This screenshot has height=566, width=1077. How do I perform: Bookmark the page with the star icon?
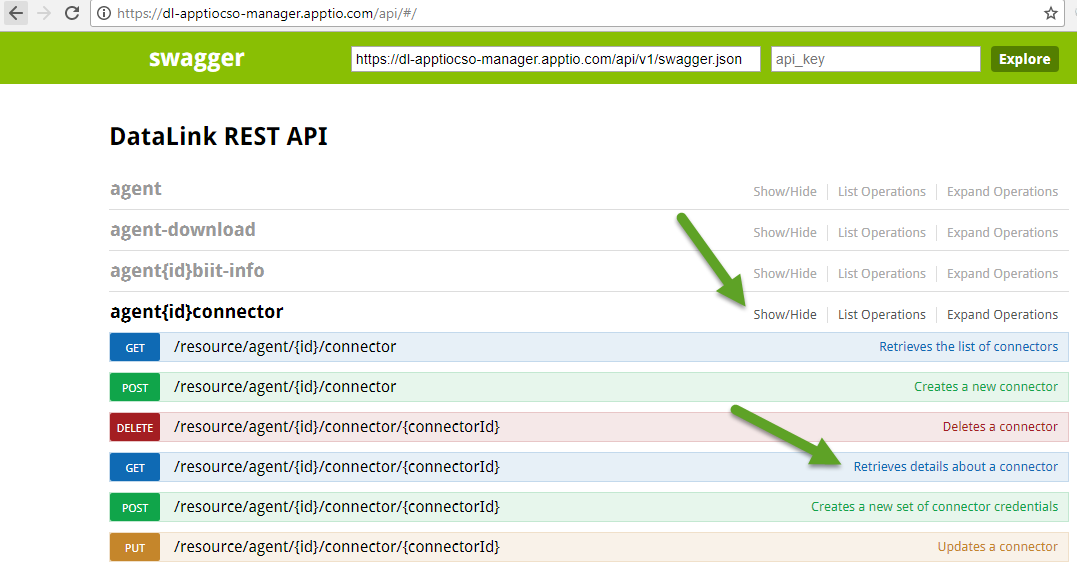pos(1050,13)
